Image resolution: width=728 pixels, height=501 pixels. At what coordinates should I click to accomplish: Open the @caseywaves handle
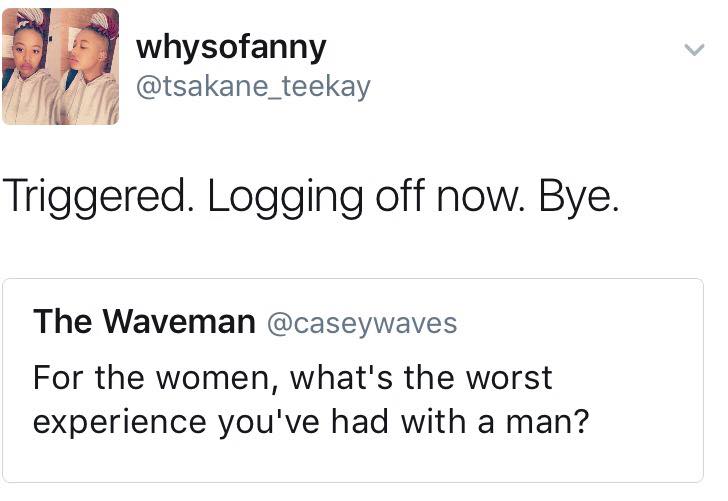pyautogui.click(x=362, y=323)
